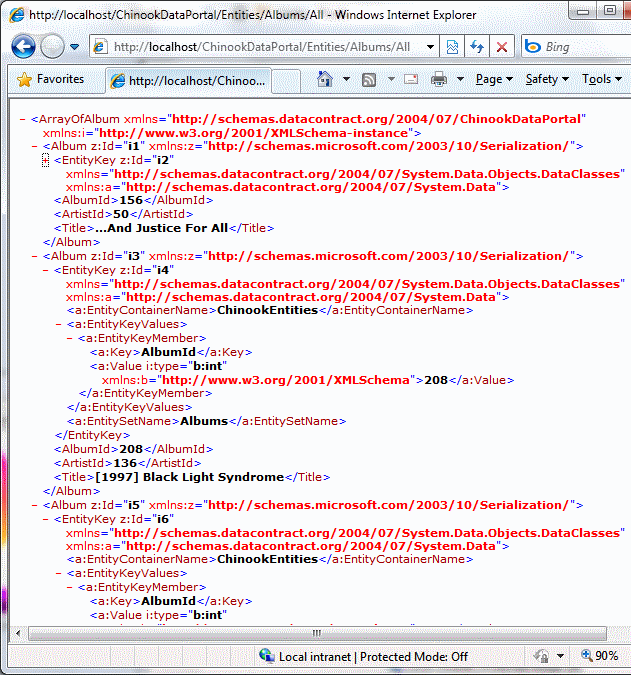Refresh the current page
This screenshot has height=675, width=631.
point(477,47)
